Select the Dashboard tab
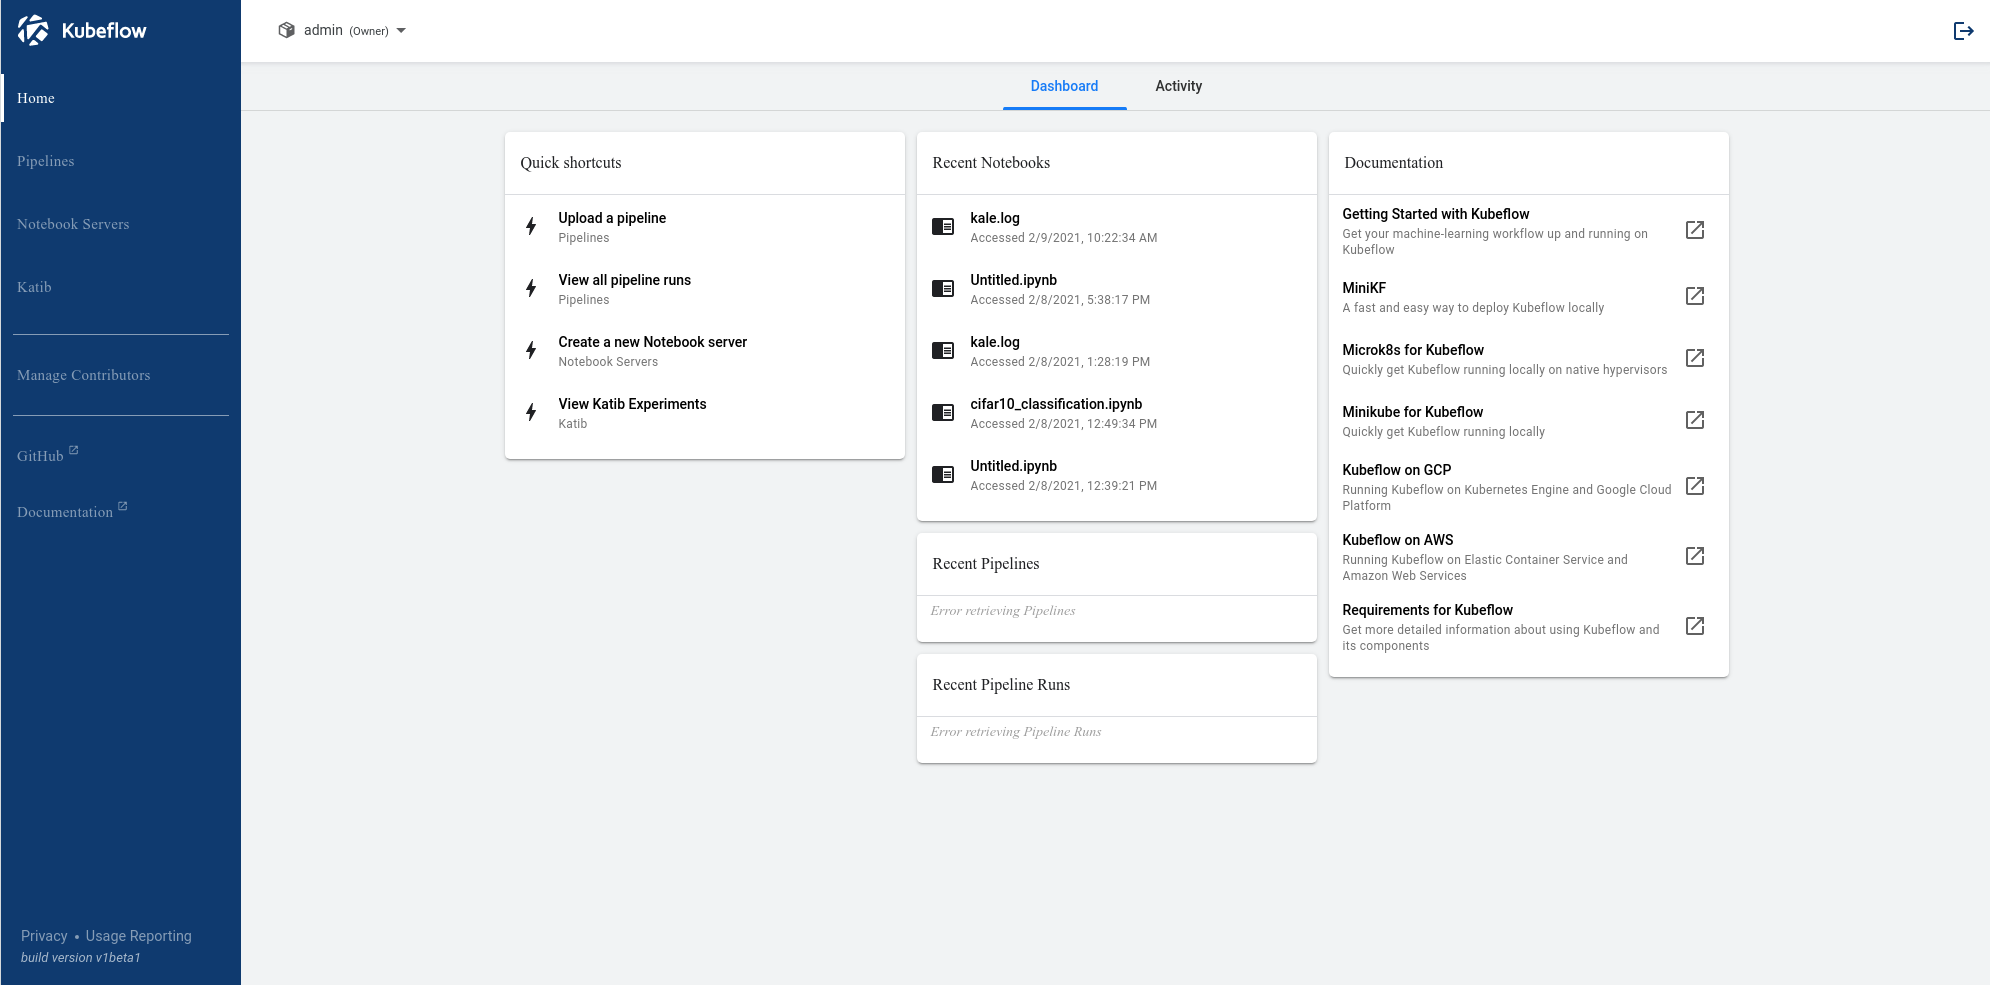This screenshot has height=985, width=1990. [x=1064, y=86]
